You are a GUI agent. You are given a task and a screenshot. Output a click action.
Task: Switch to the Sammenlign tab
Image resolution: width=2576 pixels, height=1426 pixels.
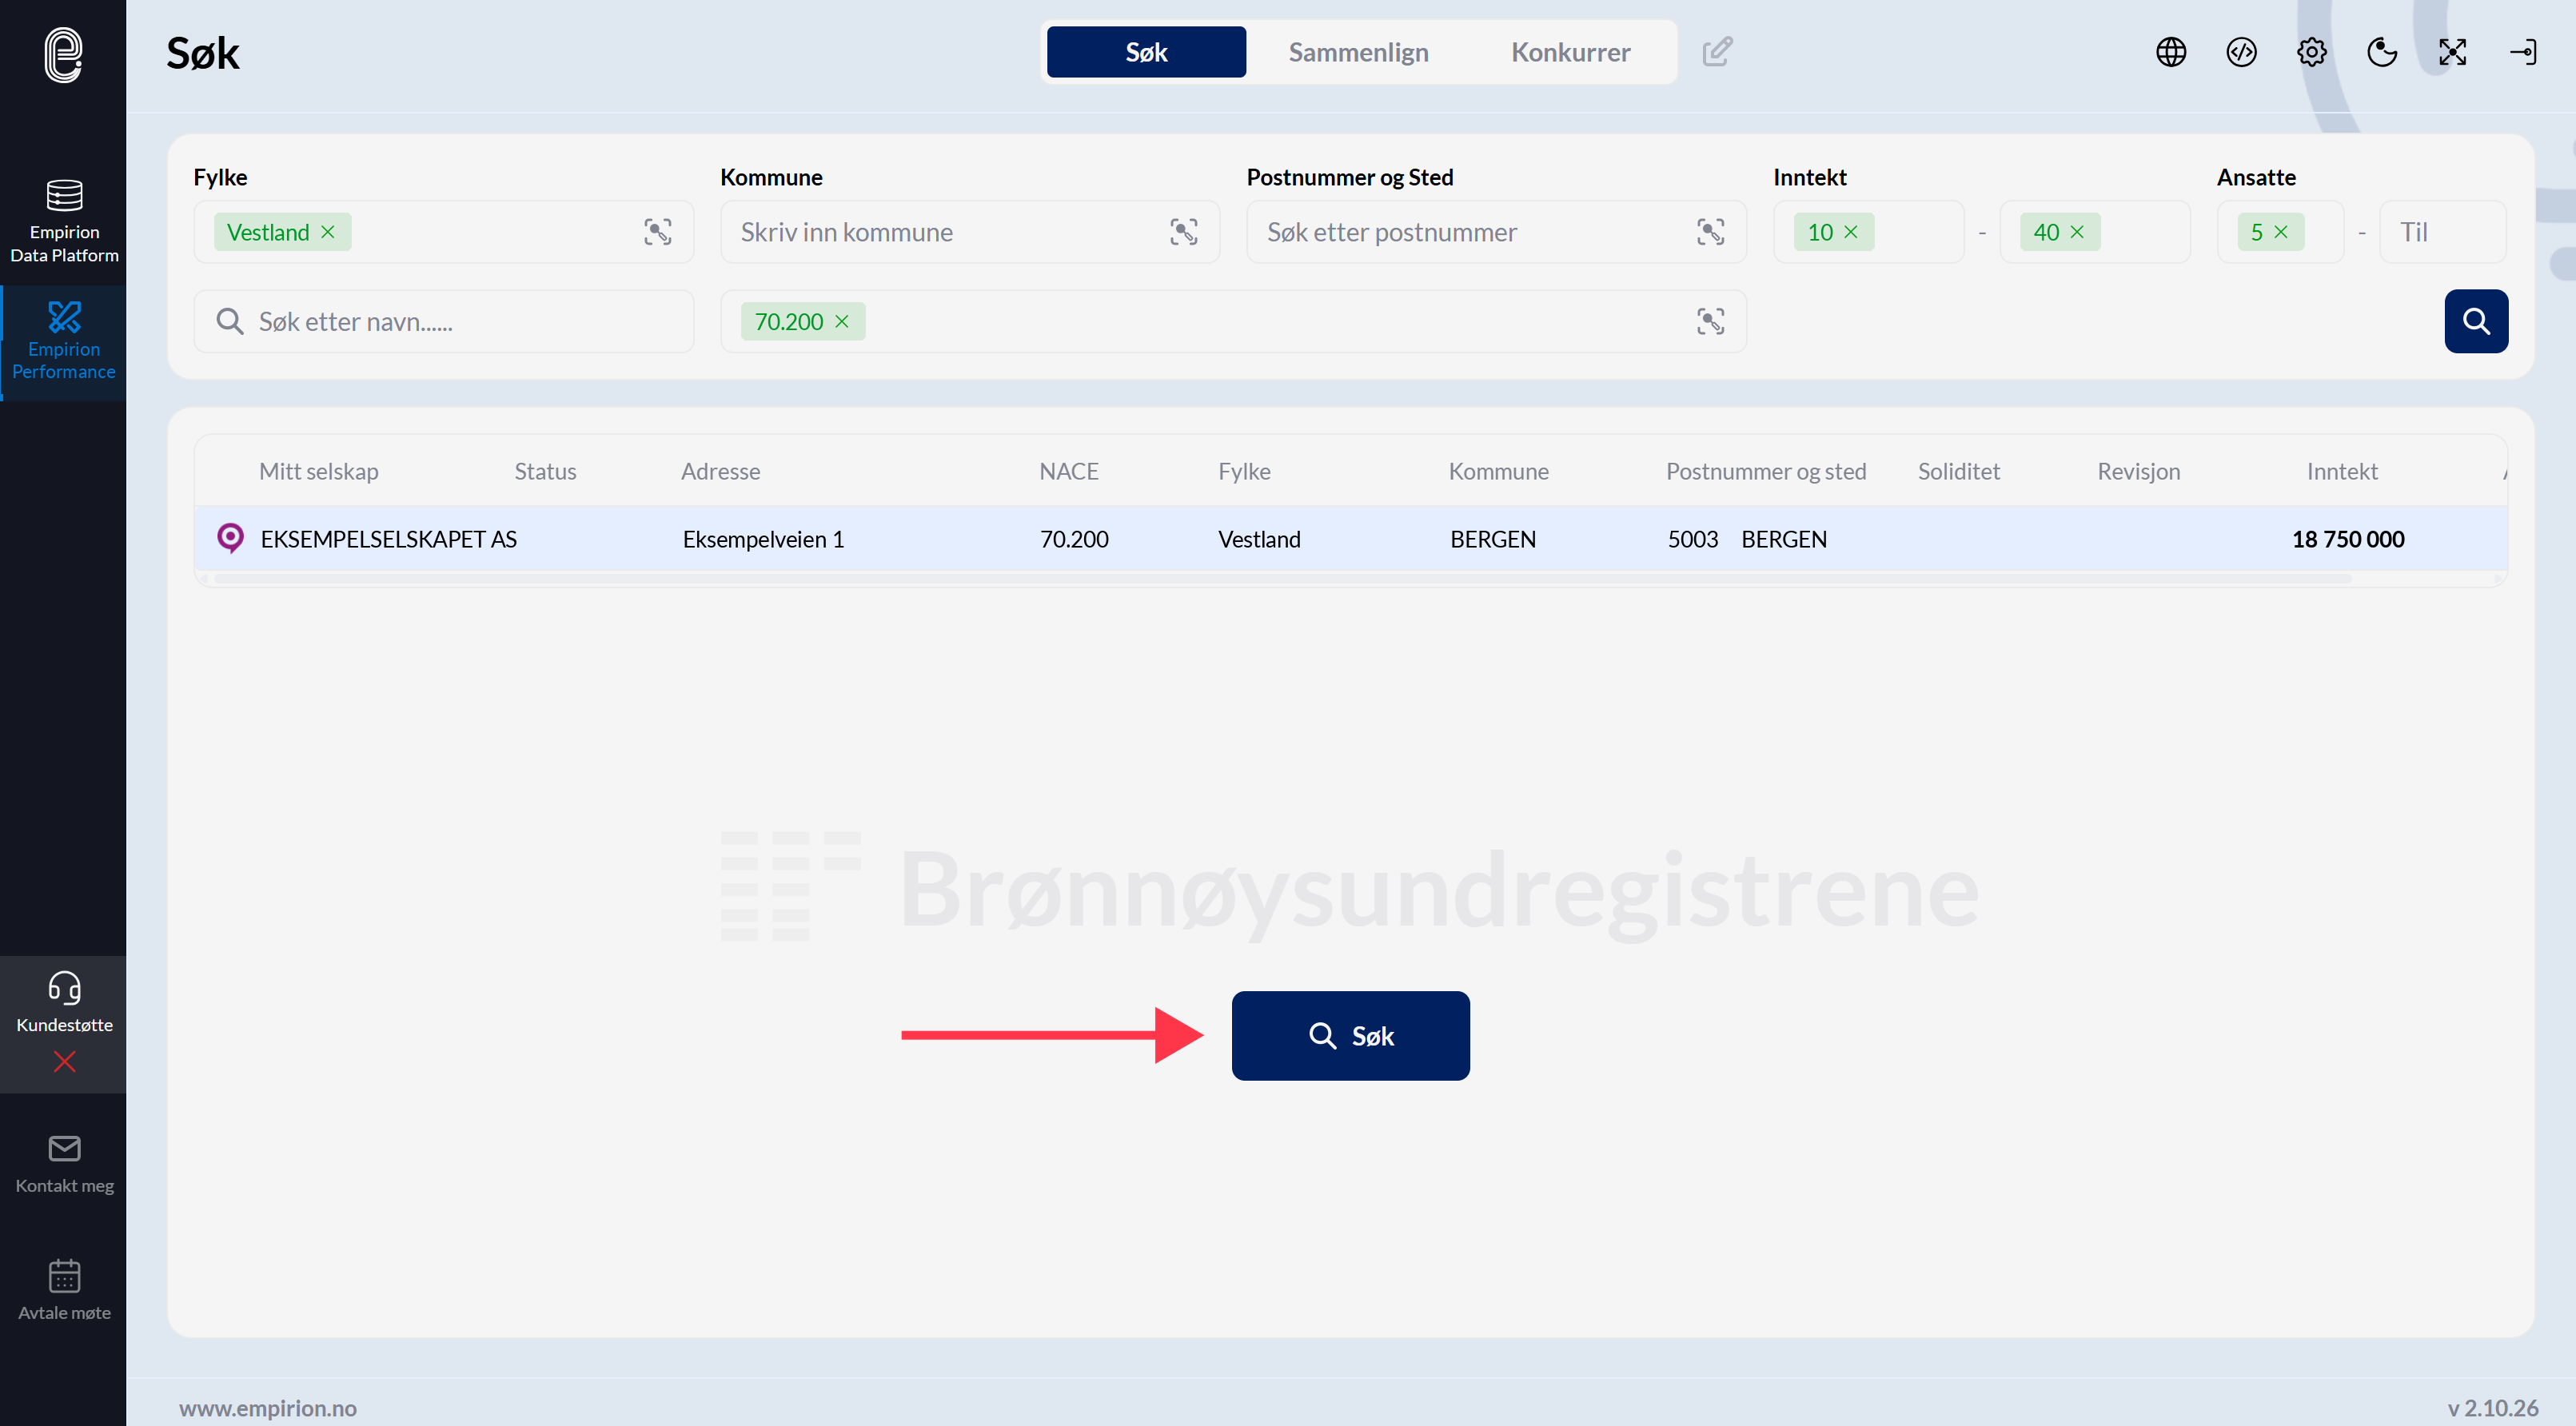click(x=1358, y=52)
